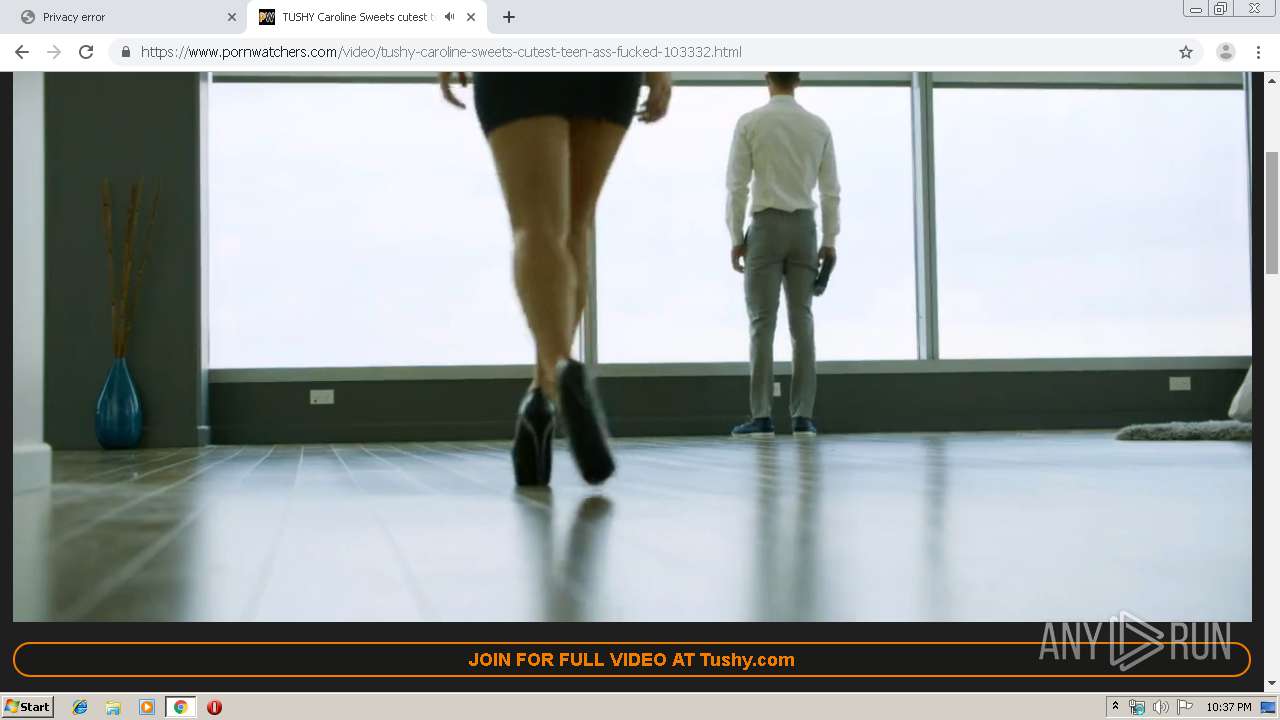Mute audio via tab speaker icon

point(450,17)
